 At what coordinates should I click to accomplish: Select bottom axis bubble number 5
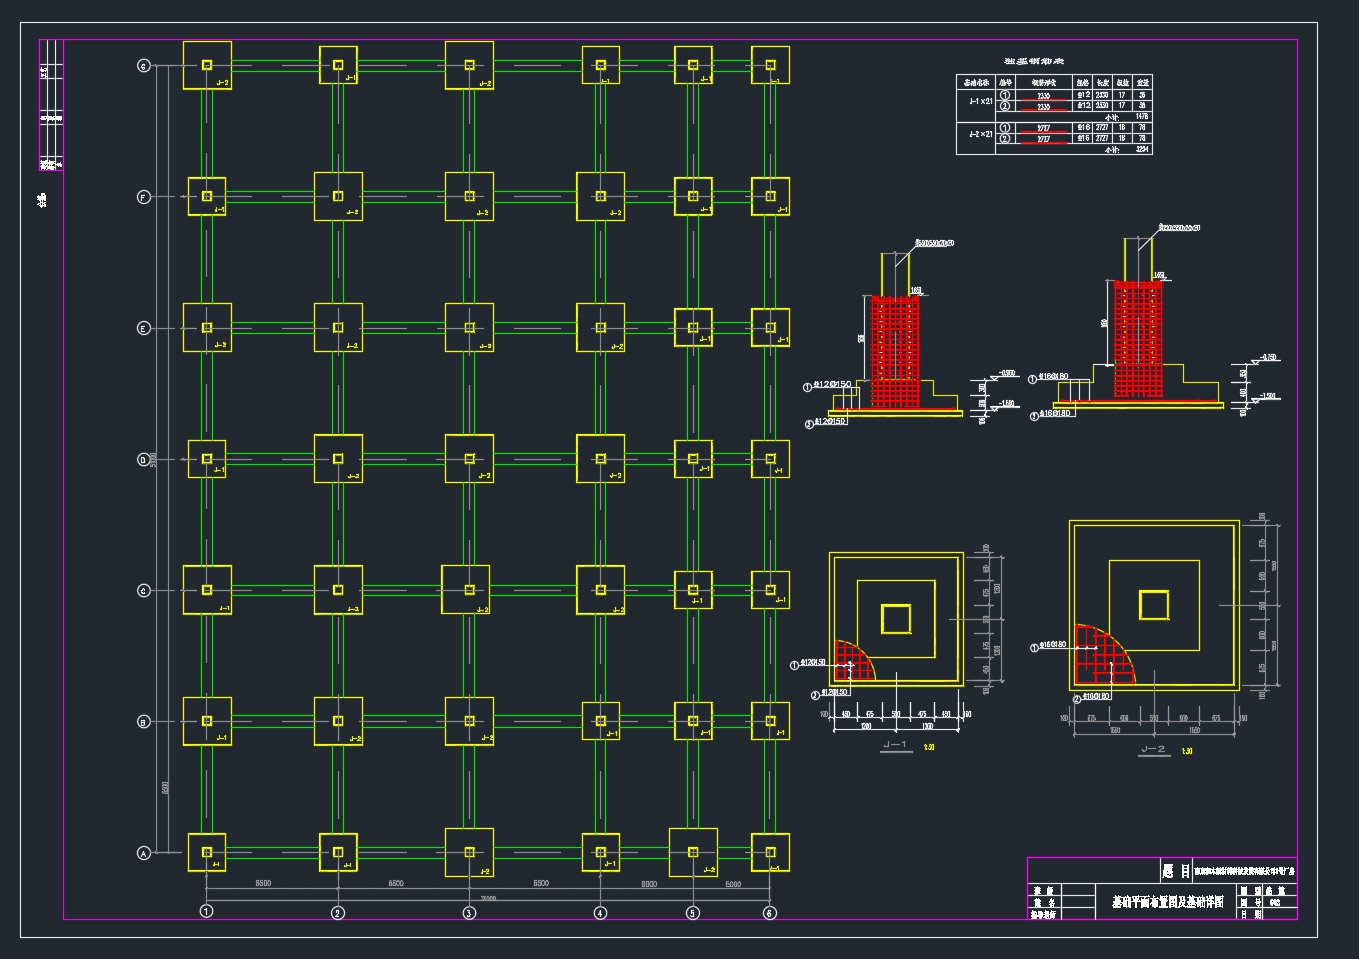point(693,912)
